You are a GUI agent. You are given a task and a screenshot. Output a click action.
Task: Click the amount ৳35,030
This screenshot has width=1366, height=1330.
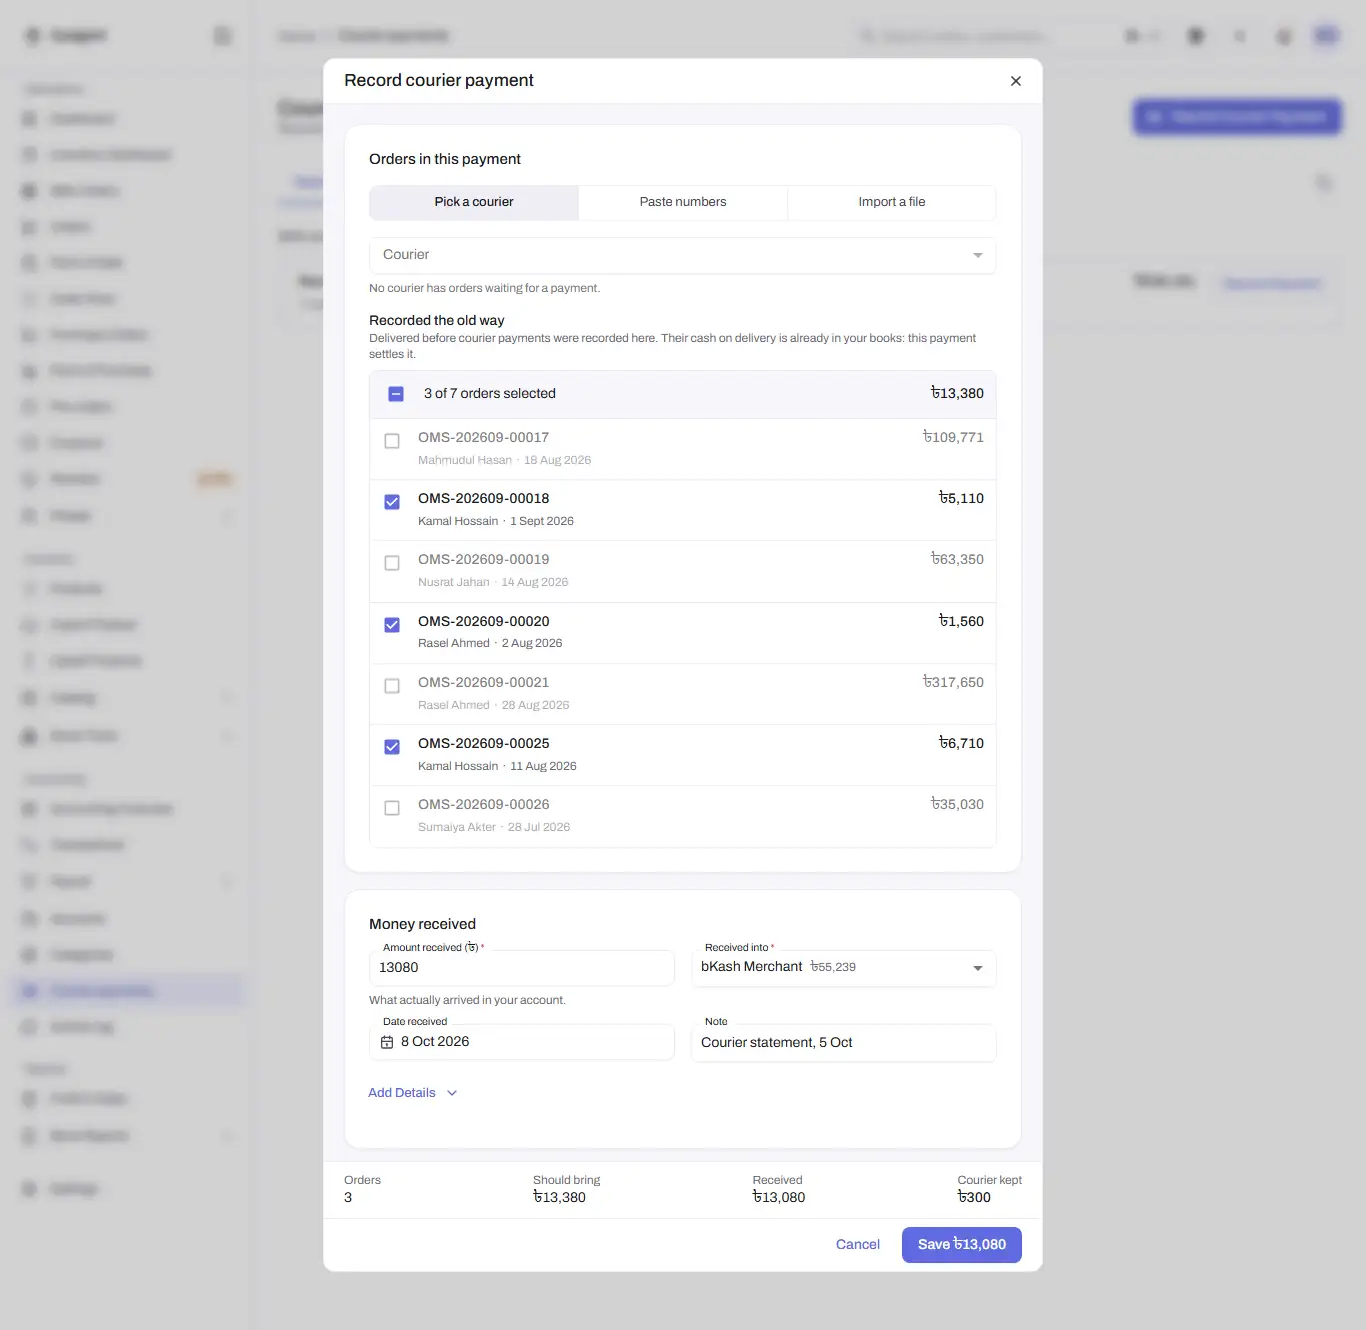click(x=957, y=804)
